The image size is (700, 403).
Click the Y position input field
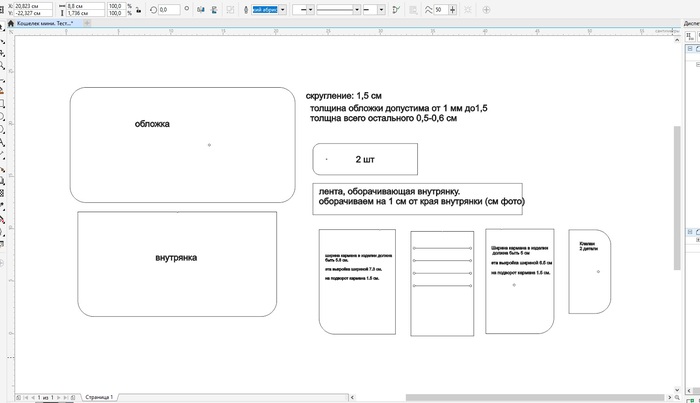pos(33,13)
